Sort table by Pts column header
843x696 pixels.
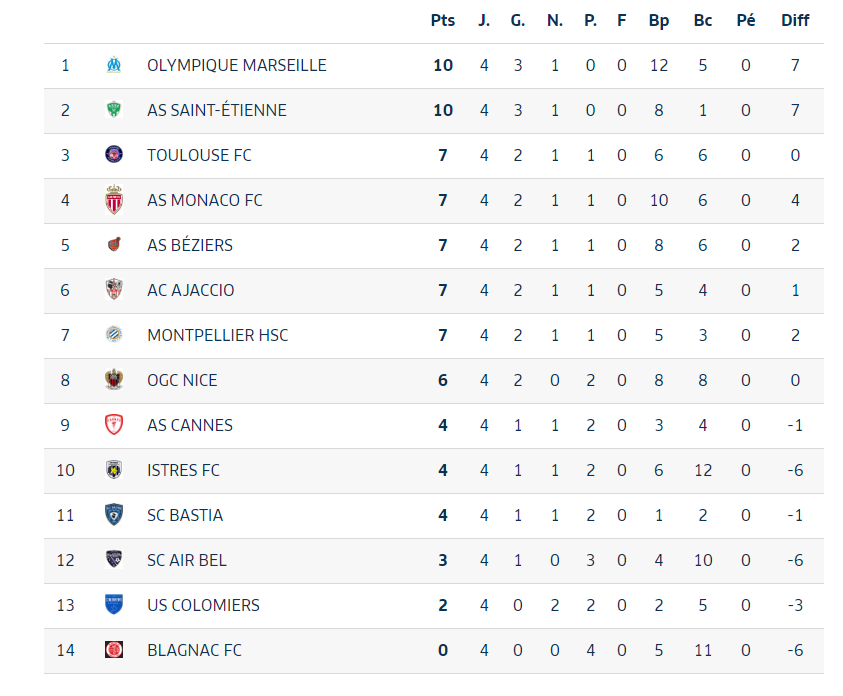443,20
